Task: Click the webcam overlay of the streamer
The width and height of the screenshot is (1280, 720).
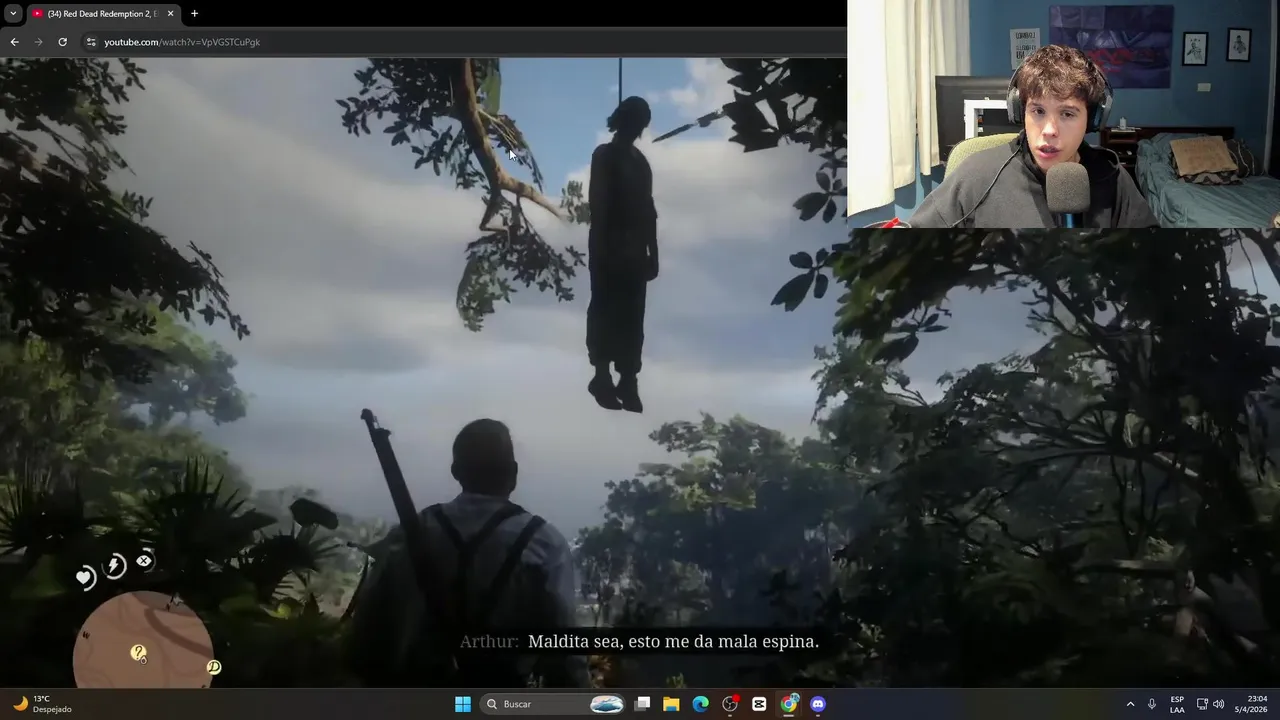Action: coord(1063,114)
